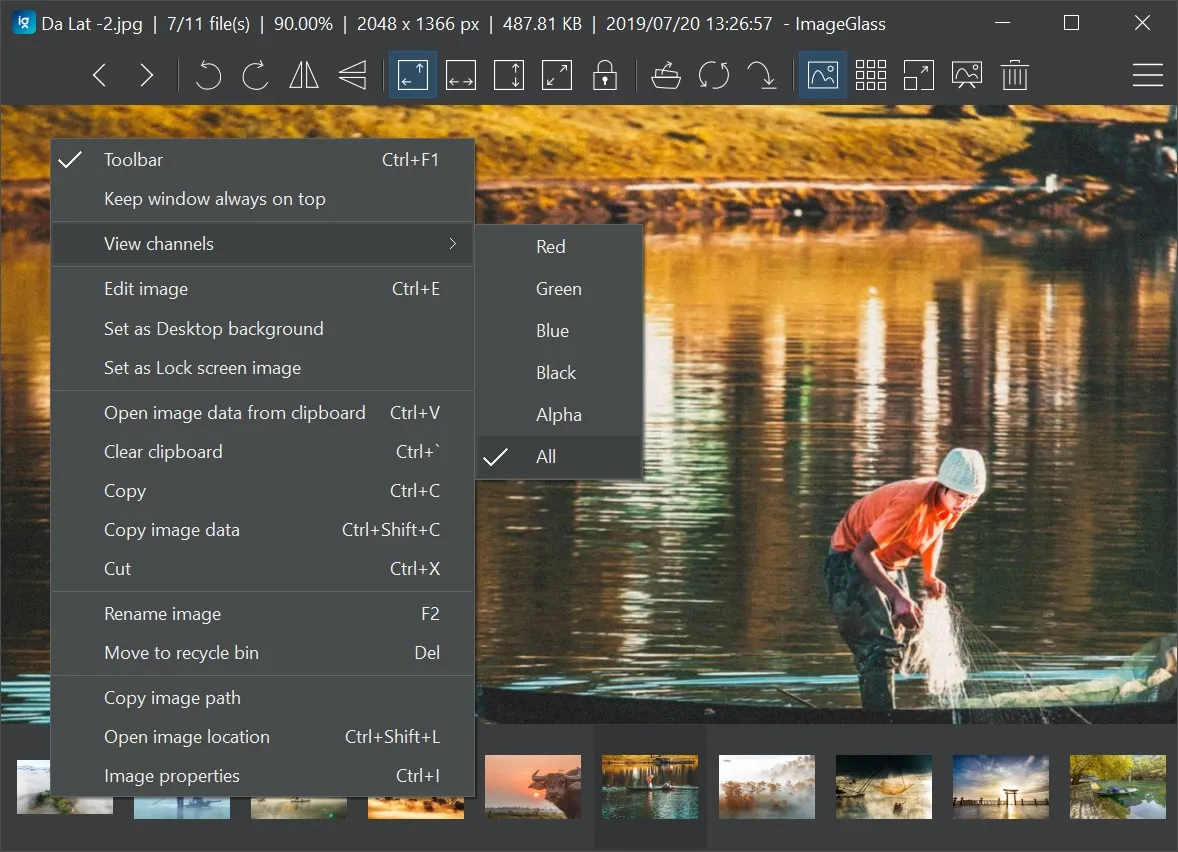The width and height of the screenshot is (1178, 852).
Task: Click the lock zoom ratio padlock icon
Action: tap(604, 76)
